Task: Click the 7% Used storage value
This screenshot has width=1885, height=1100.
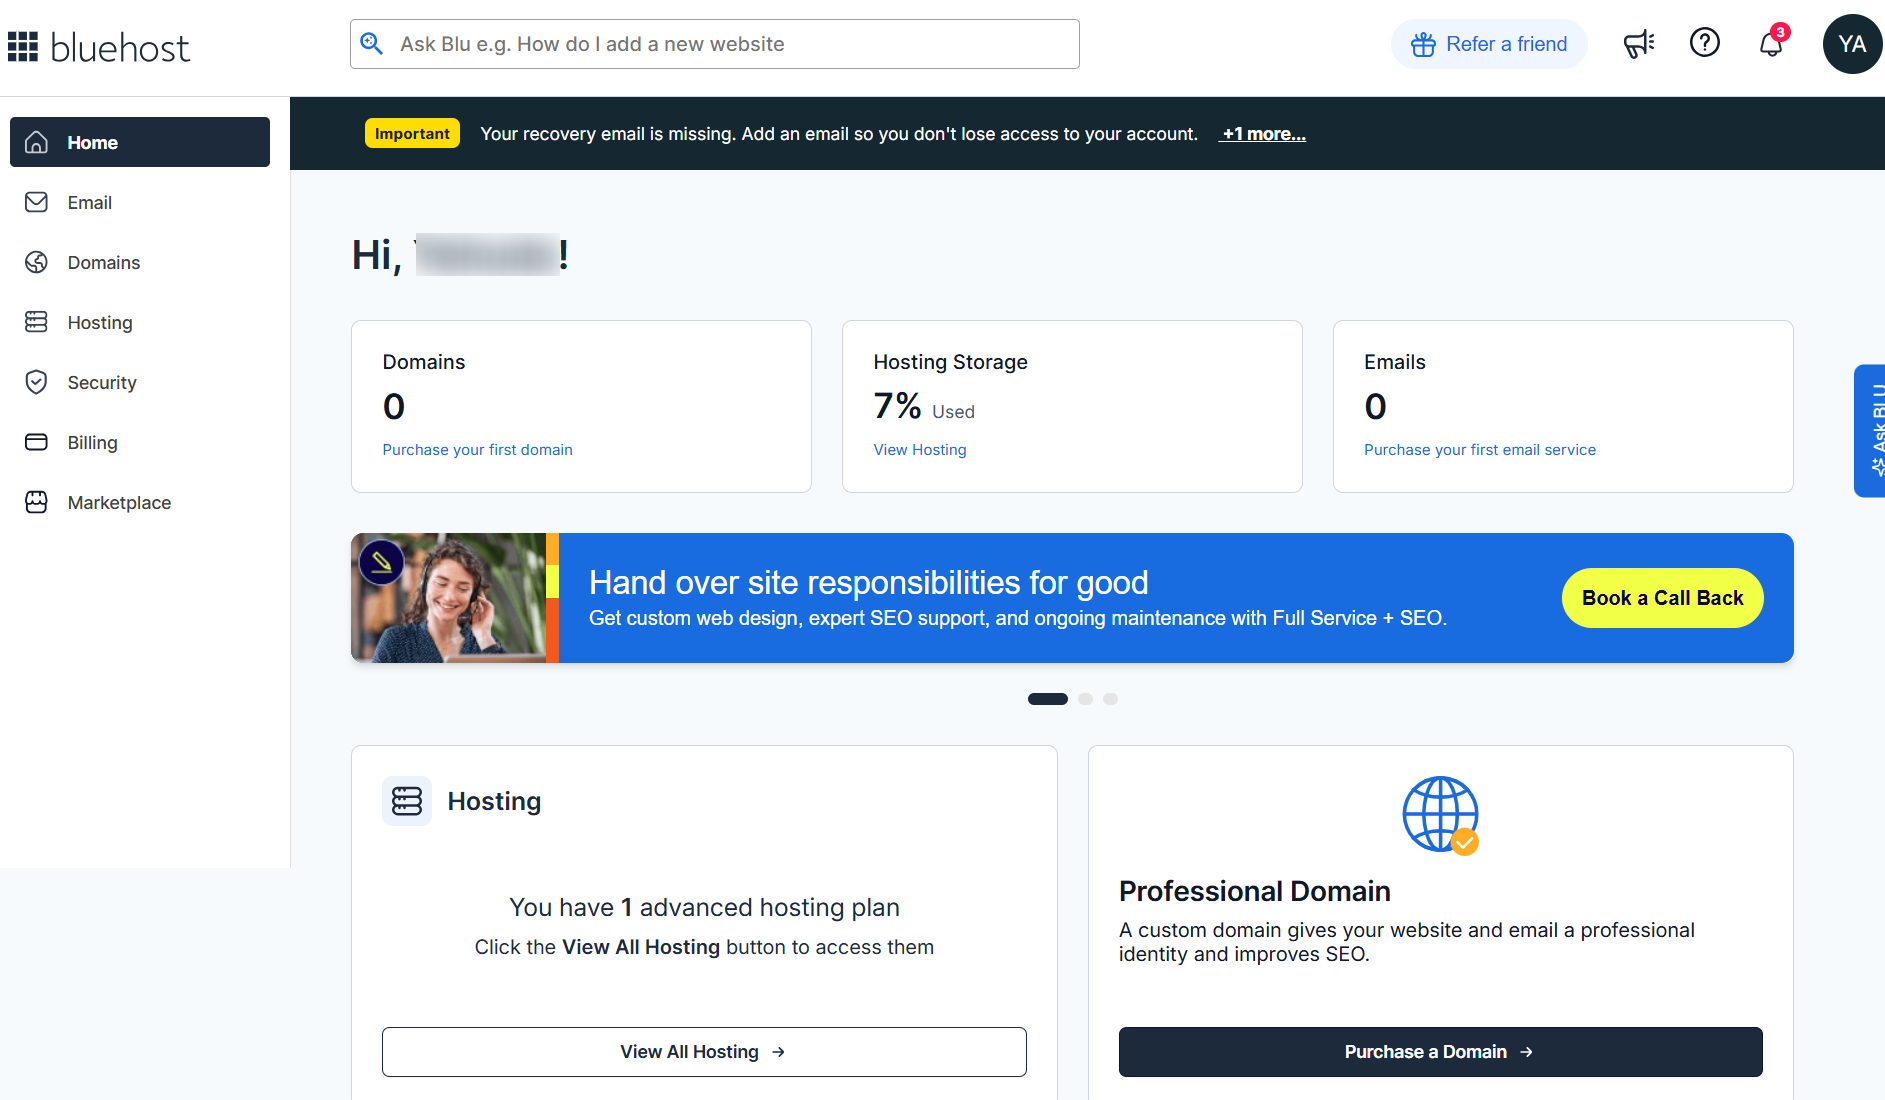Action: click(x=924, y=406)
